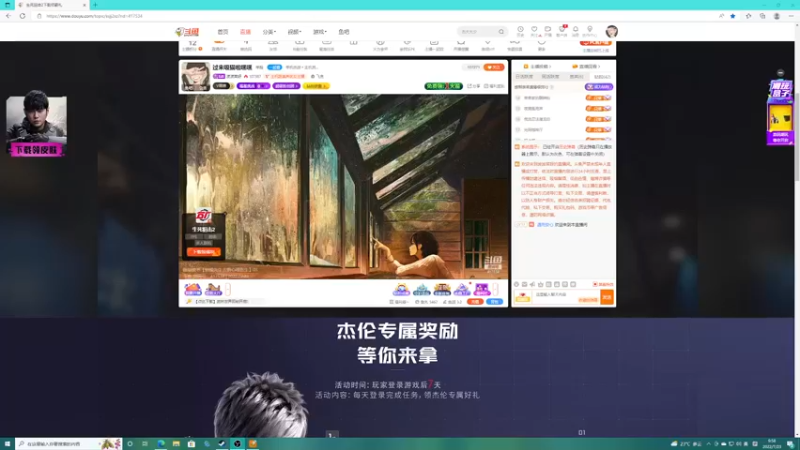Click the magnifier search icon in header
The width and height of the screenshot is (800, 450).
(x=502, y=32)
